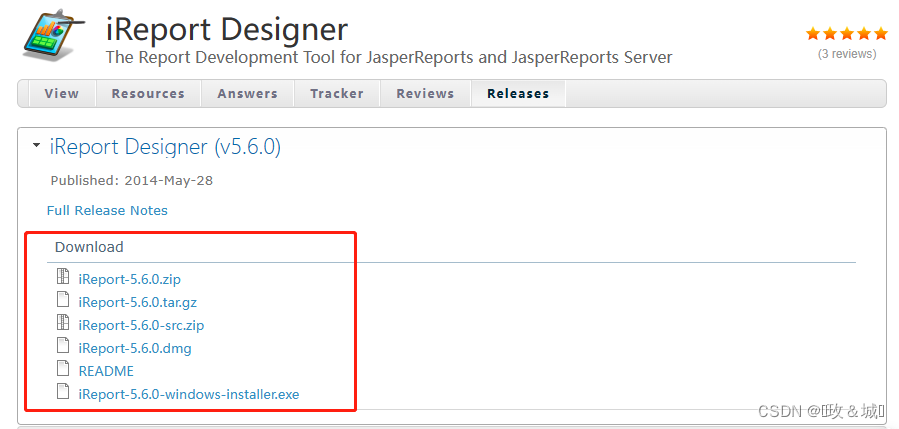Image resolution: width=899 pixels, height=429 pixels.
Task: Download iReport-5.6.0-src.zip source archive
Action: click(x=141, y=325)
